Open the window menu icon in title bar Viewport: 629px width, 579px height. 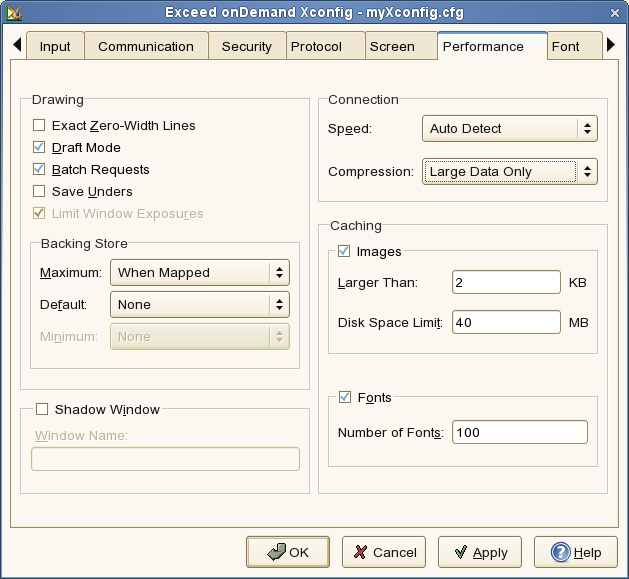click(x=14, y=12)
